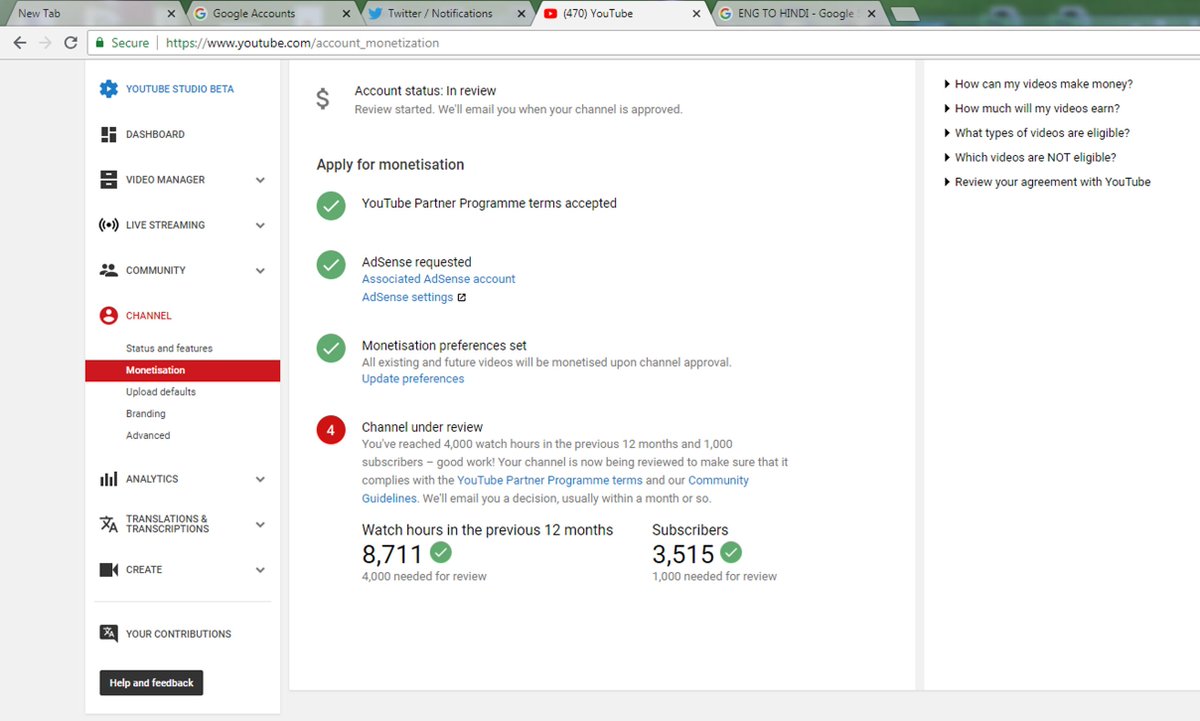Expand the Live Streaming chevron
This screenshot has width=1200, height=721.
[260, 226]
